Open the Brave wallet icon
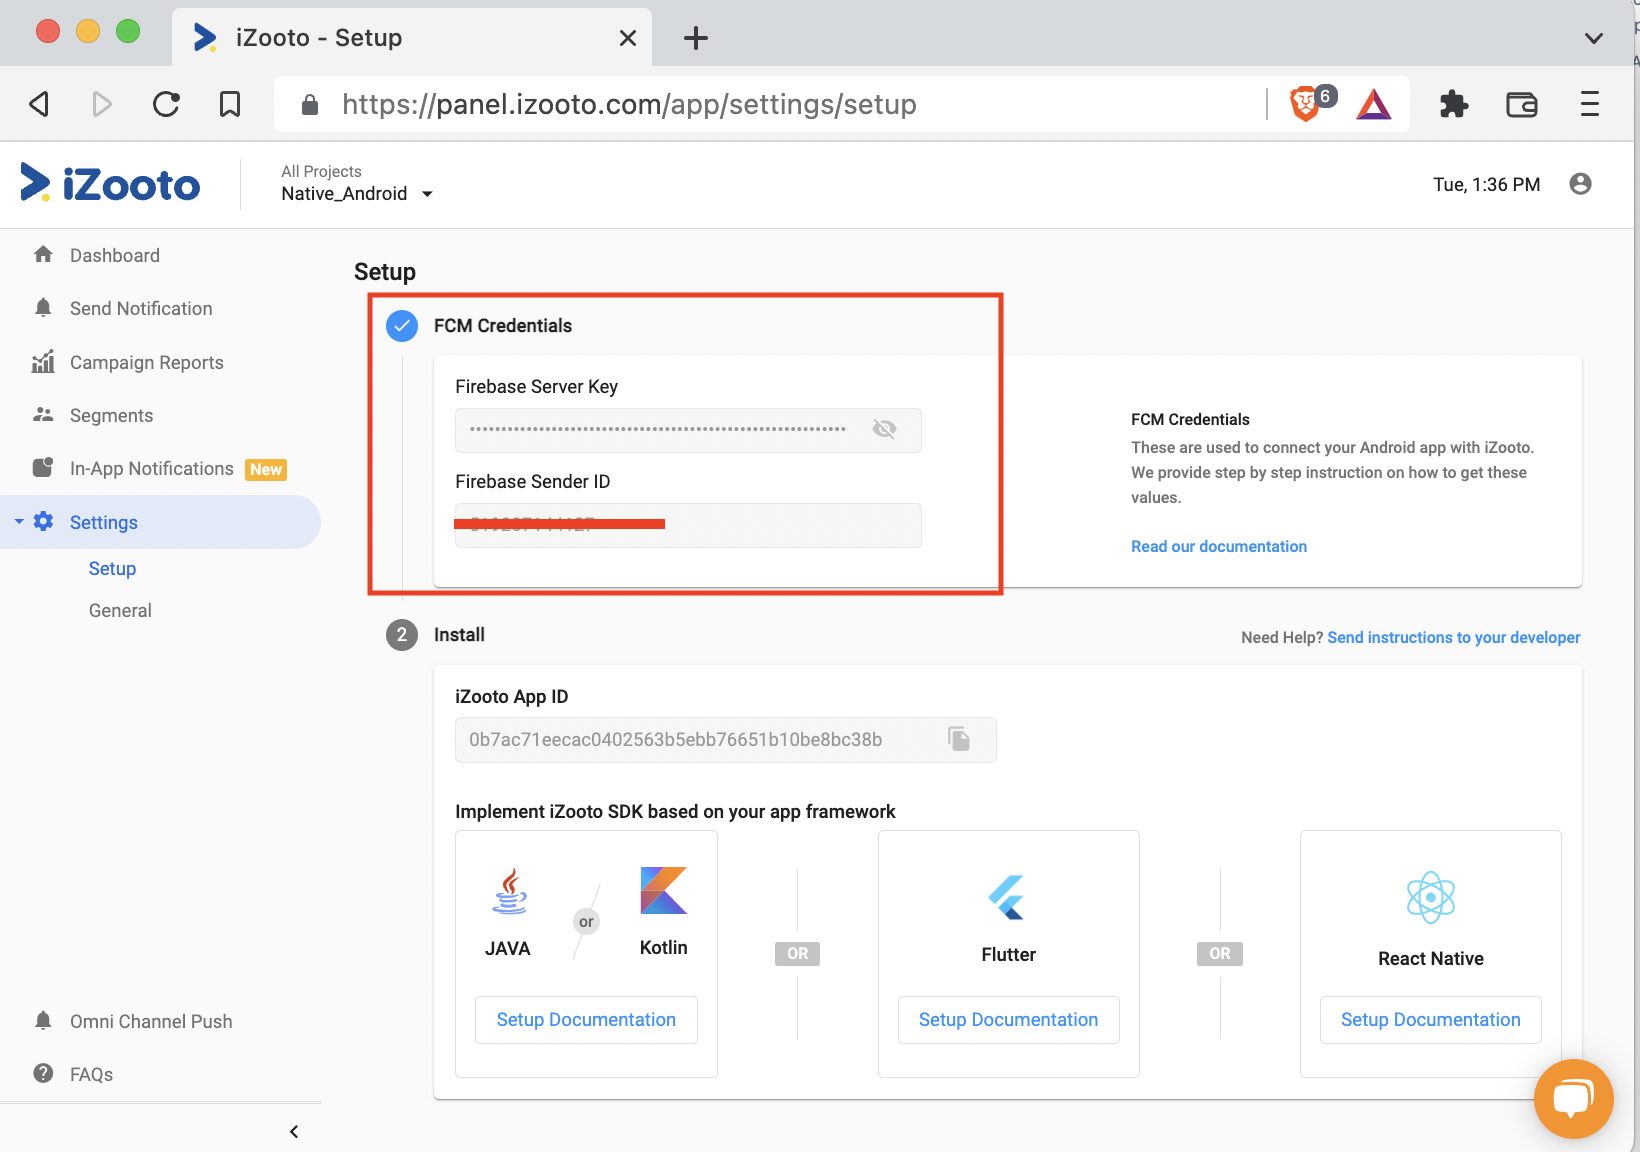The width and height of the screenshot is (1640, 1152). point(1522,104)
